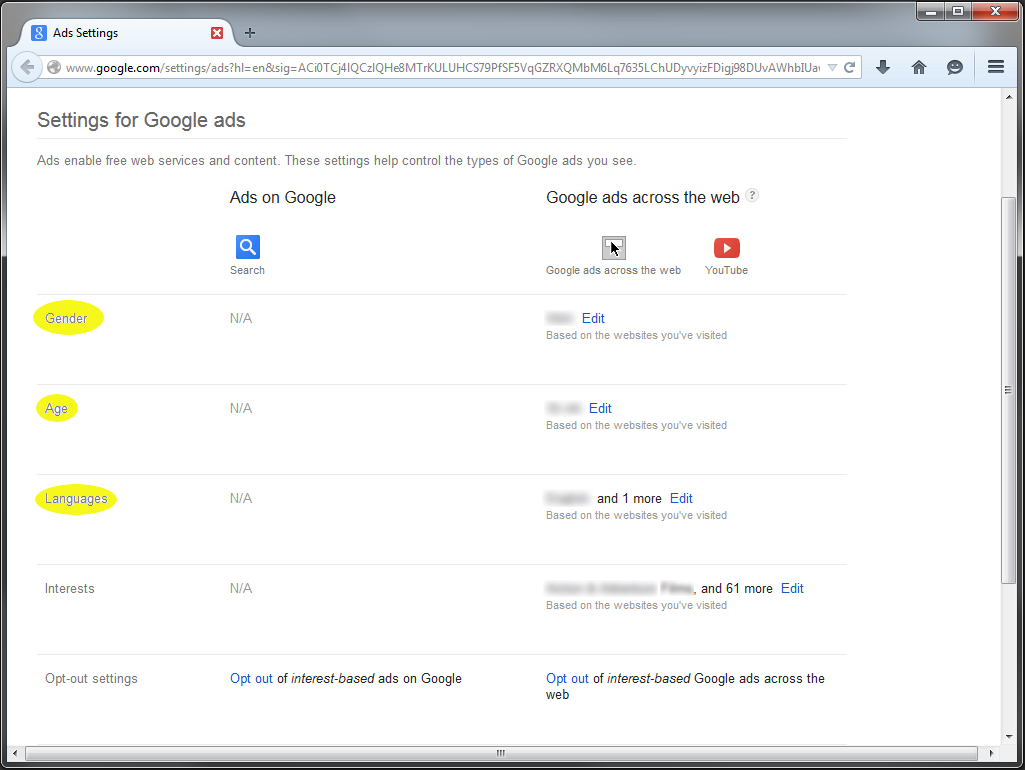Opt out of Google ads across the web

567,678
